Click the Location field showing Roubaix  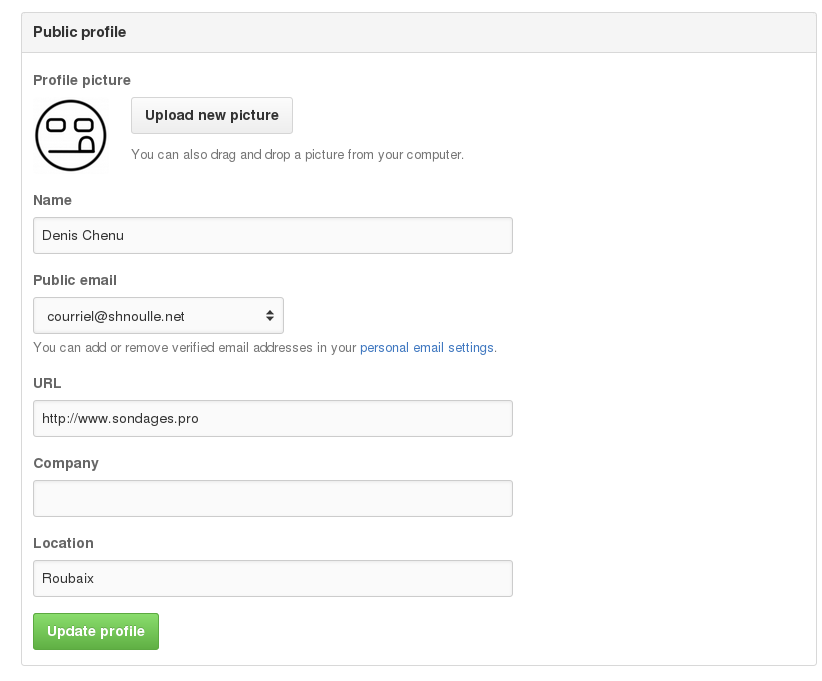tap(272, 578)
